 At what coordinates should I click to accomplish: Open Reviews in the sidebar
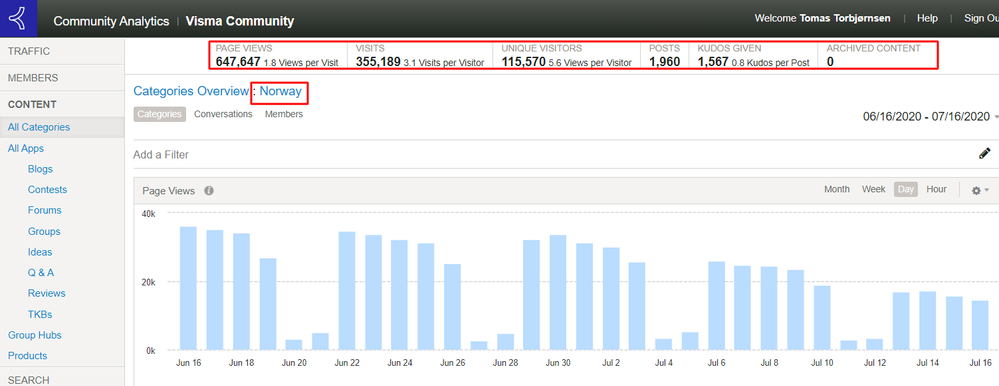click(47, 293)
